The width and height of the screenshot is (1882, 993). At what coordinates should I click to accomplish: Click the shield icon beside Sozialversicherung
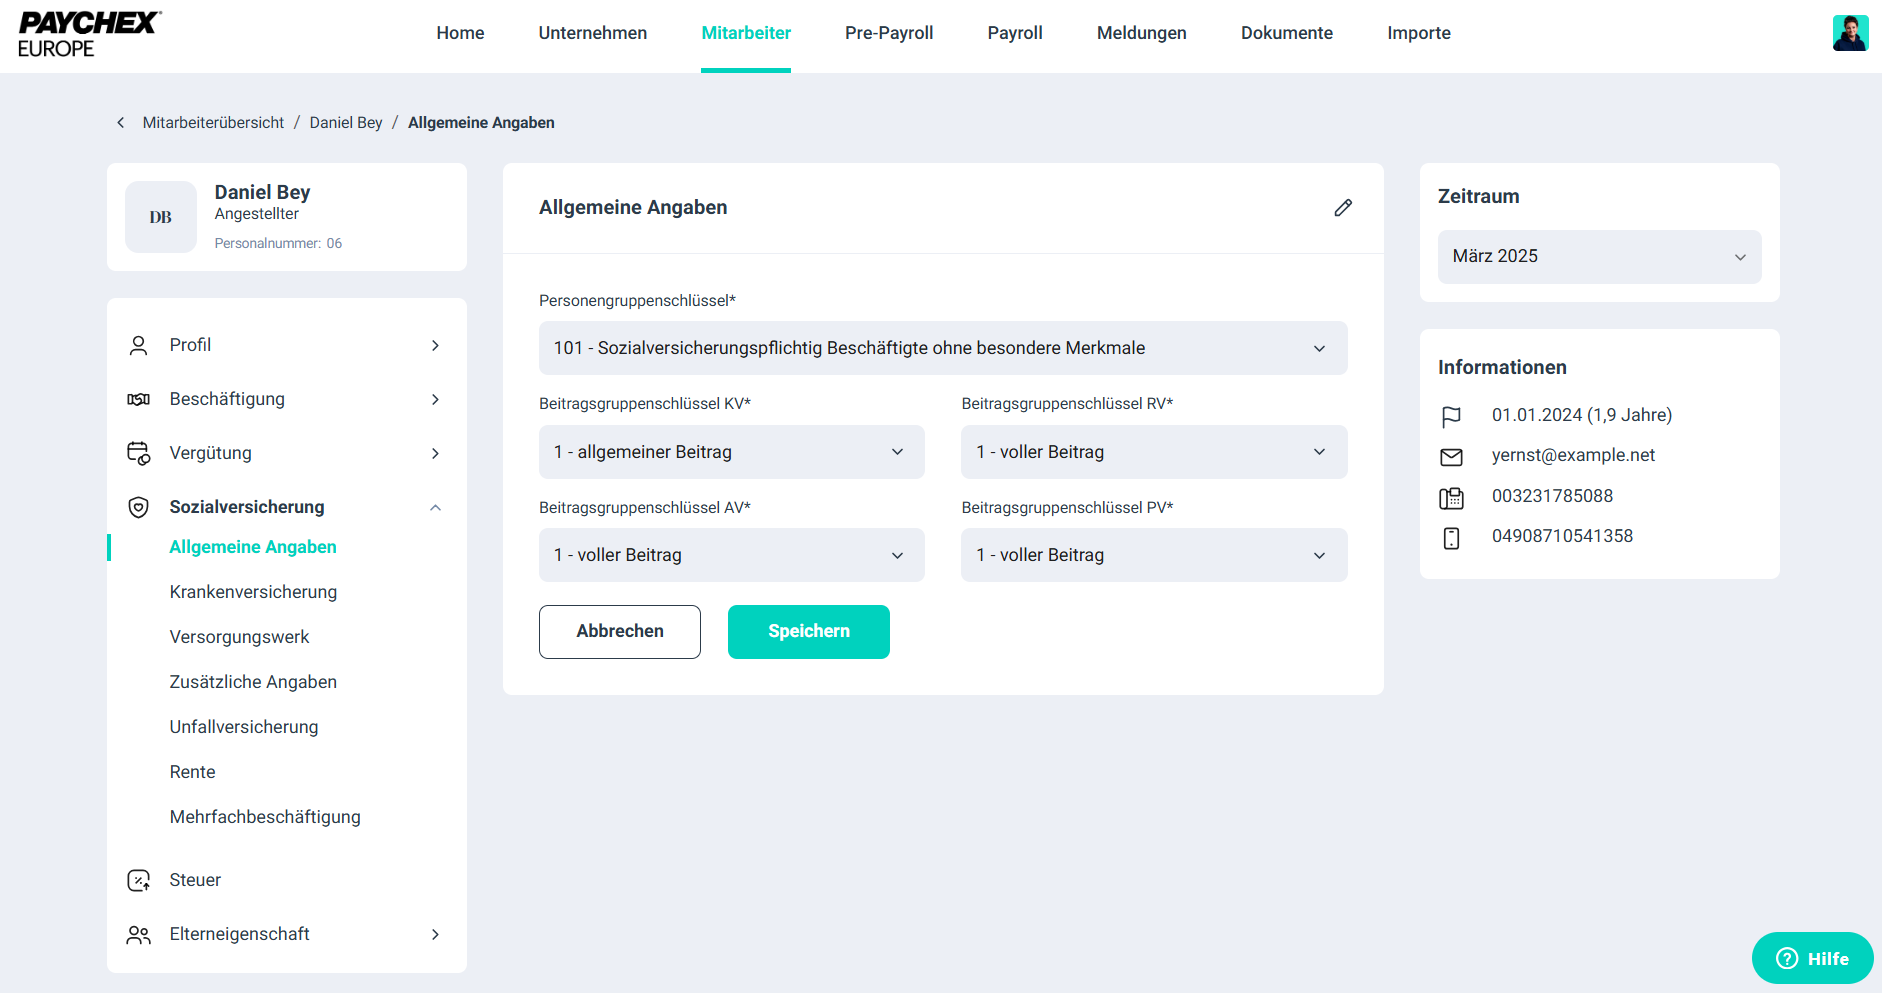click(139, 507)
